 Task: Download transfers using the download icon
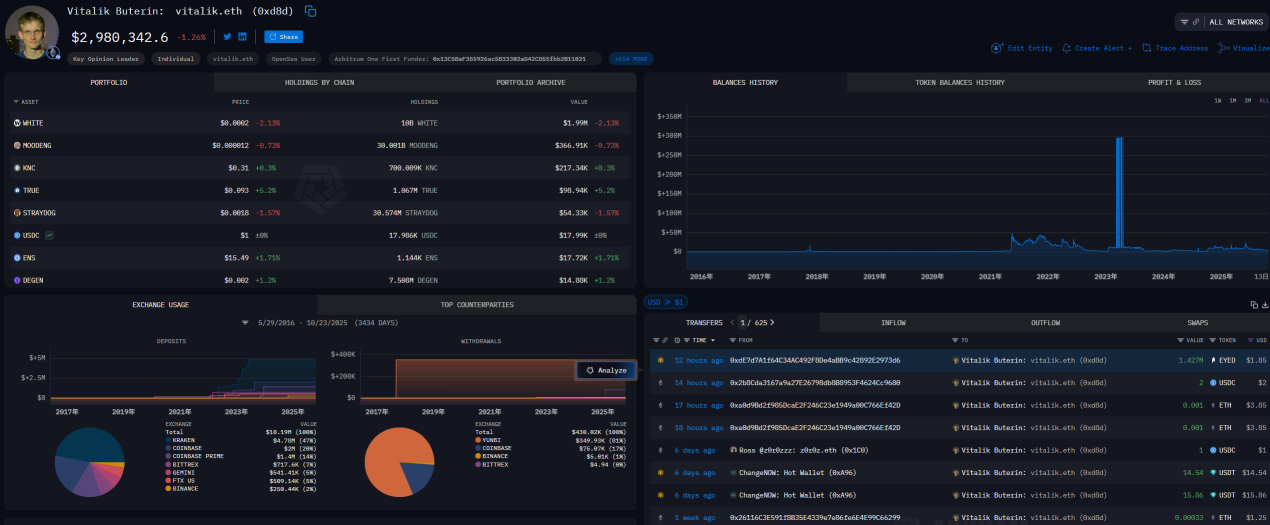click(1264, 305)
